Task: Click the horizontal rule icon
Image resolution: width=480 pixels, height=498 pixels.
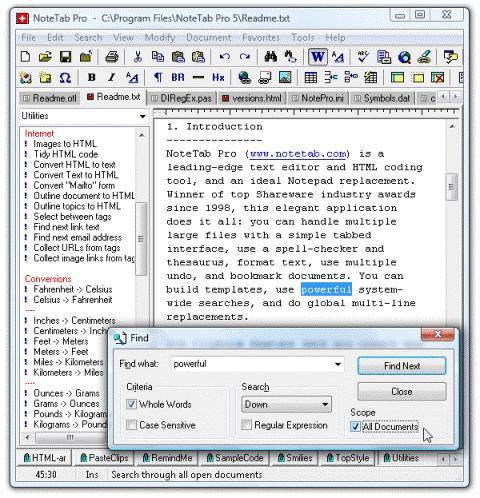Action: 198,78
